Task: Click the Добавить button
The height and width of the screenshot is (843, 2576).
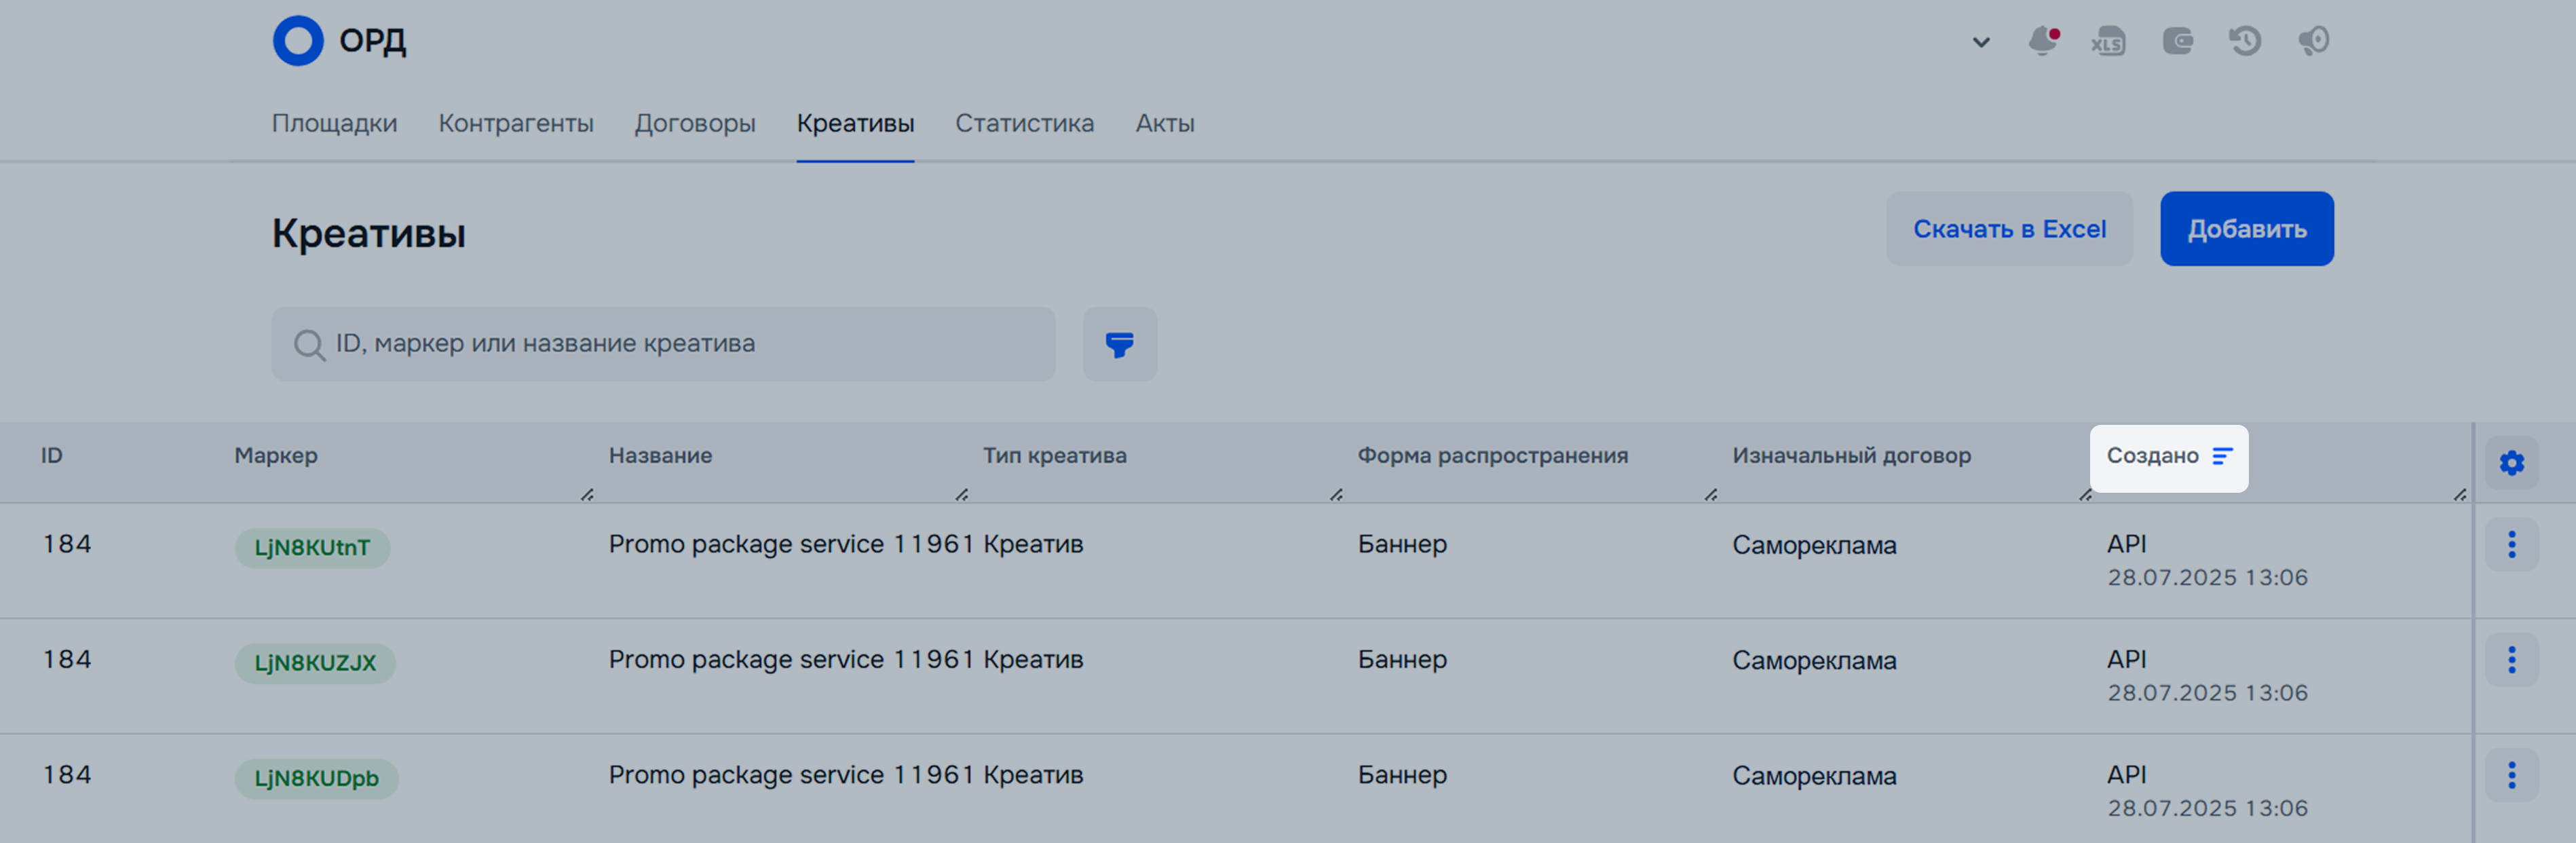Action: [2246, 229]
